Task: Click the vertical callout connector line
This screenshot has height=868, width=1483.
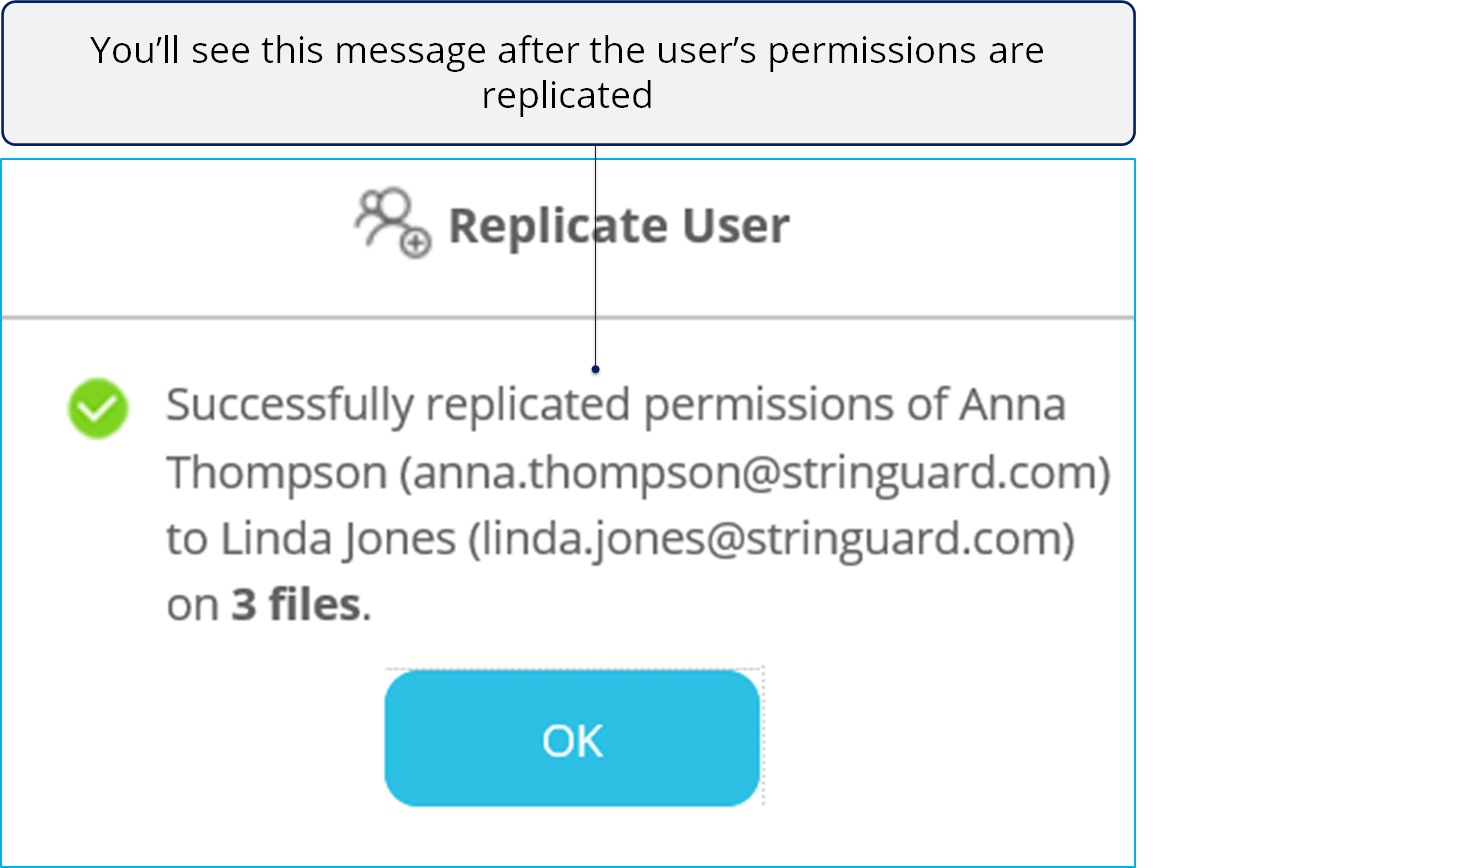Action: (595, 256)
